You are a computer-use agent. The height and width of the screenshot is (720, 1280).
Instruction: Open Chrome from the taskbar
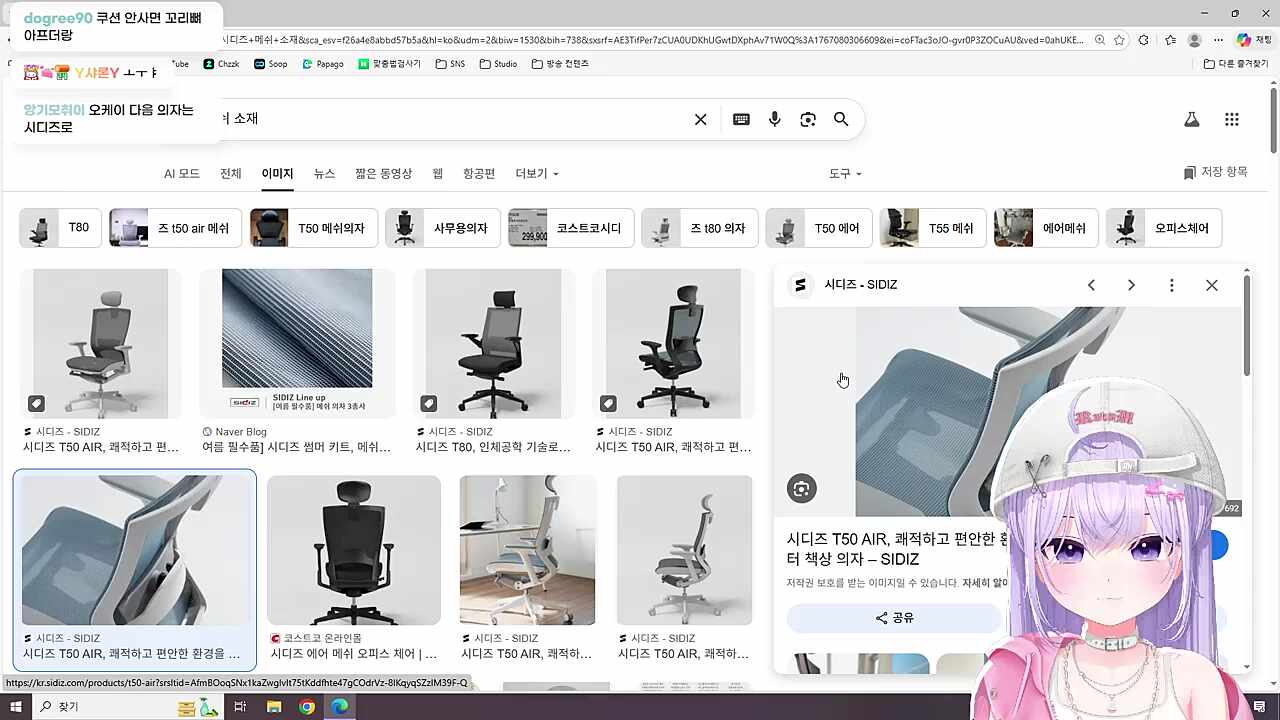[x=306, y=706]
